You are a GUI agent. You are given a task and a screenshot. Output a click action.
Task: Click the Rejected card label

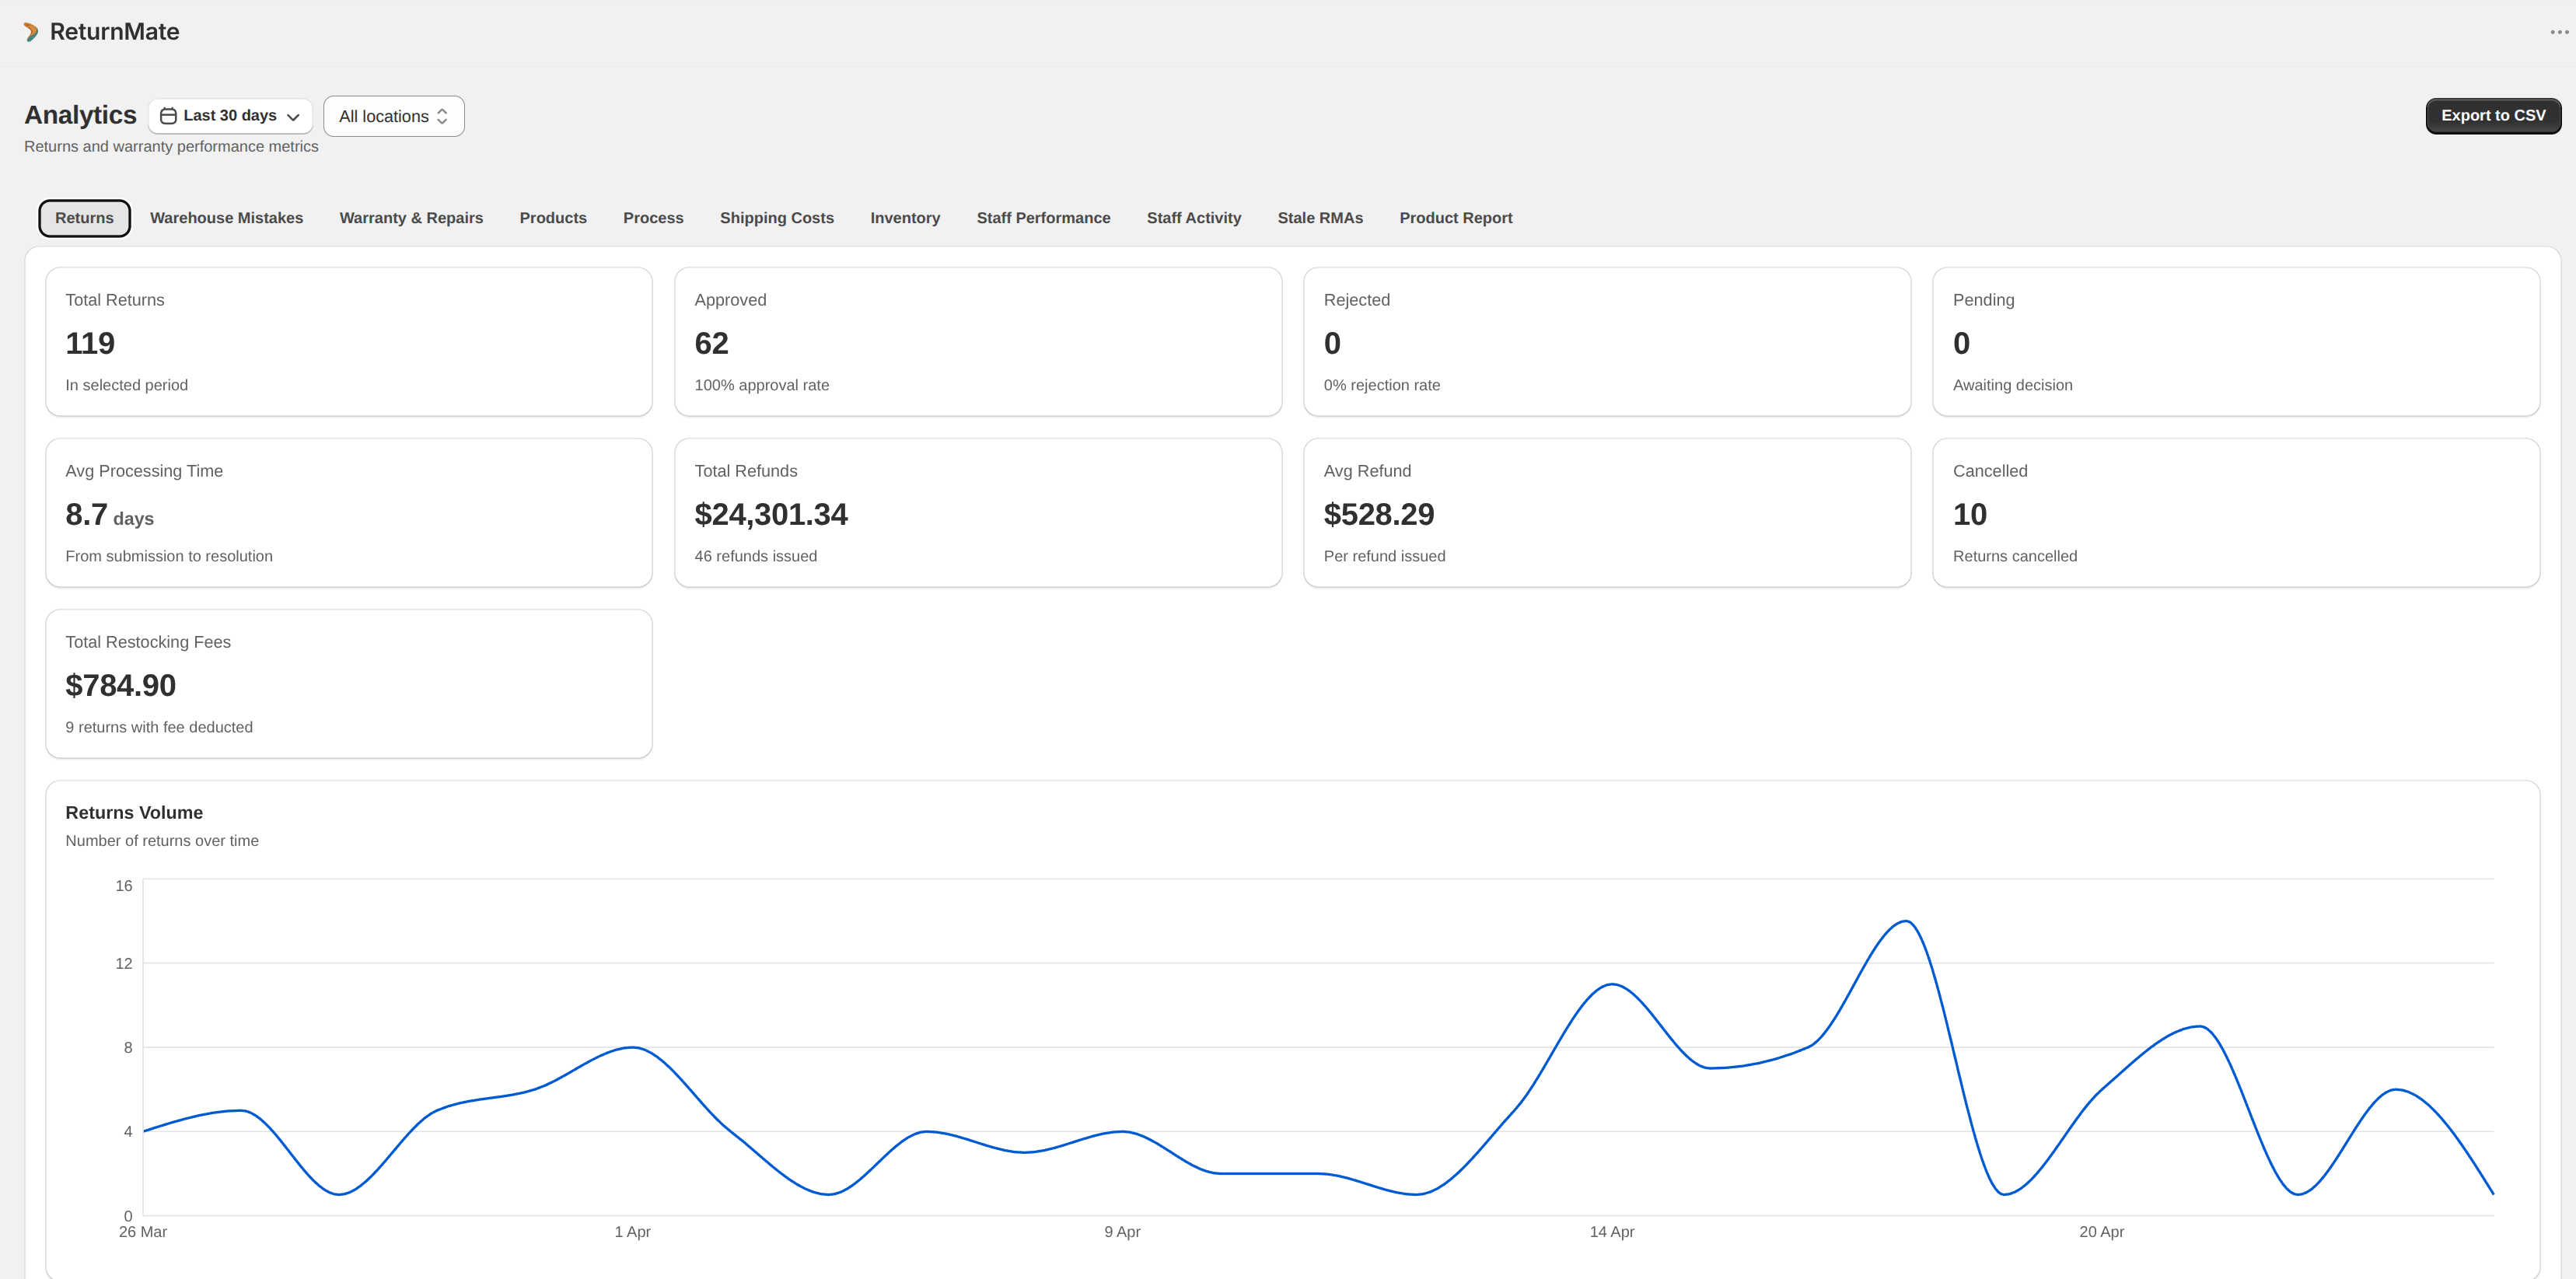tap(1356, 300)
